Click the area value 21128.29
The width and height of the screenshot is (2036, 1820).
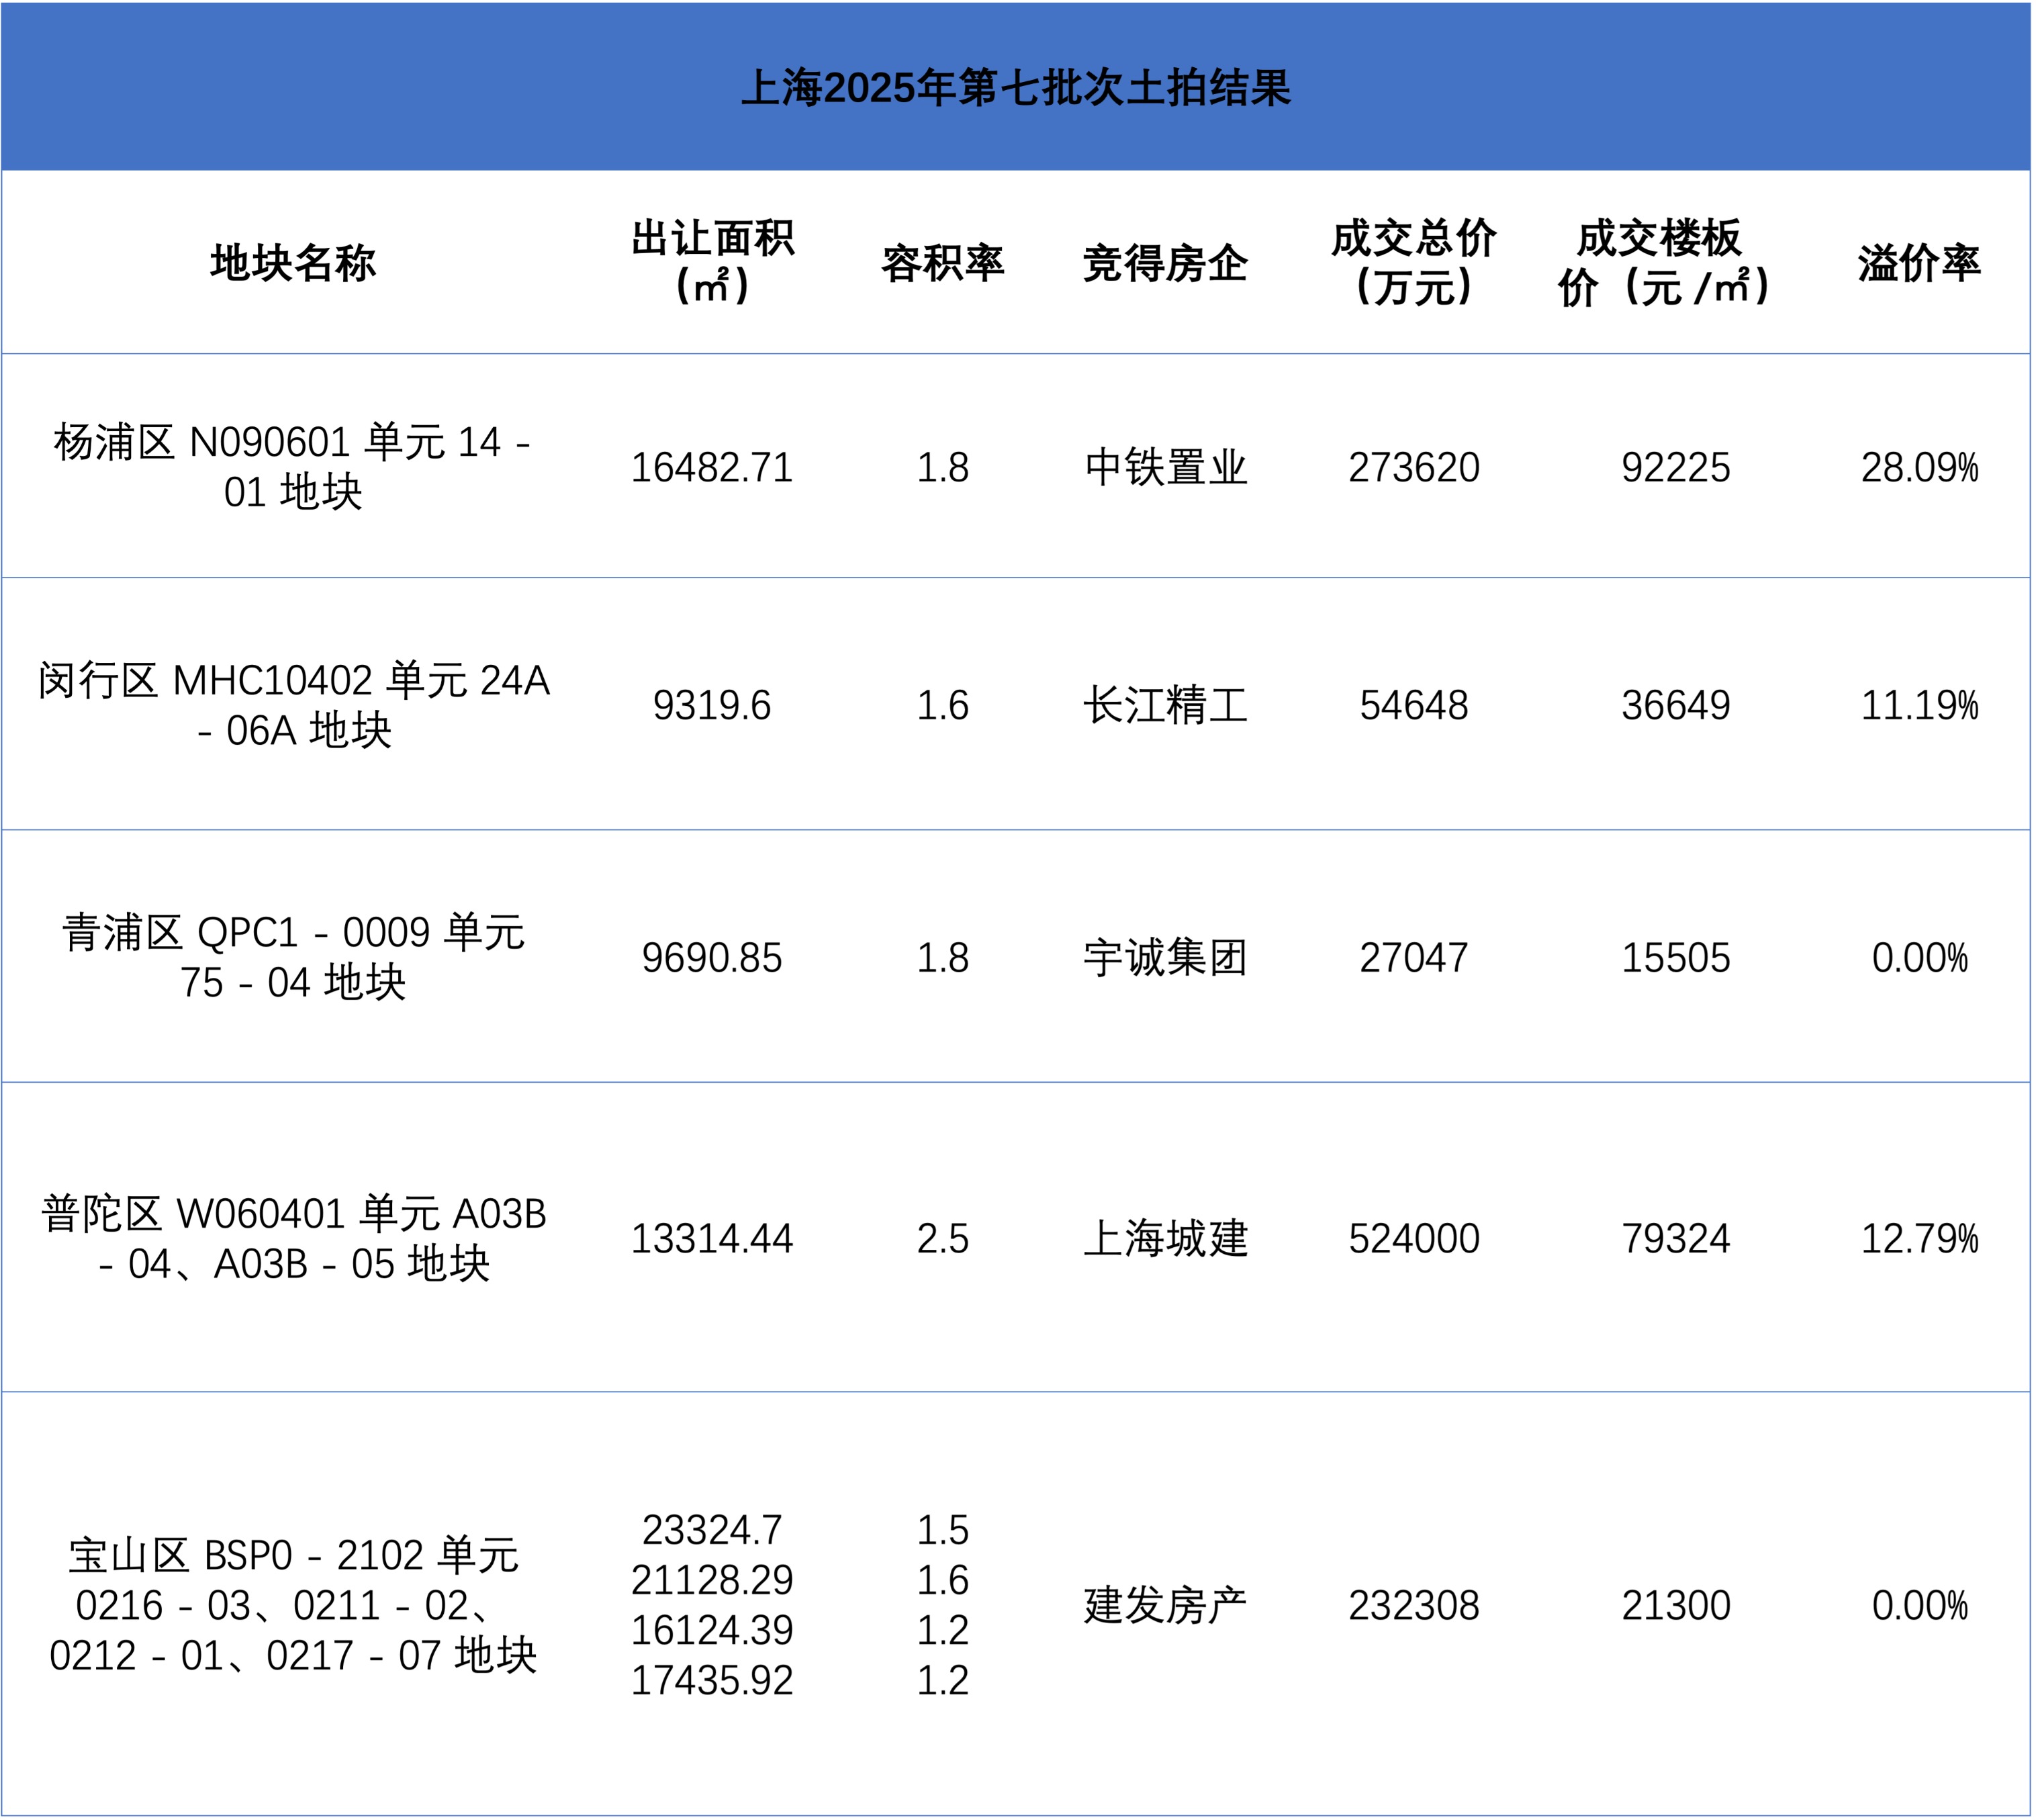coord(712,1581)
